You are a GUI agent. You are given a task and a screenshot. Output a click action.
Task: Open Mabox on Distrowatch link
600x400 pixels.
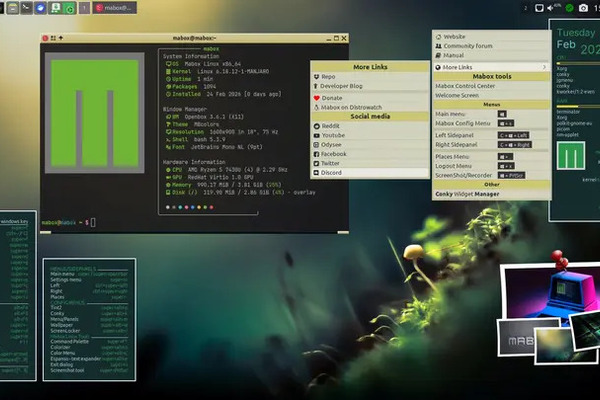tap(370, 108)
